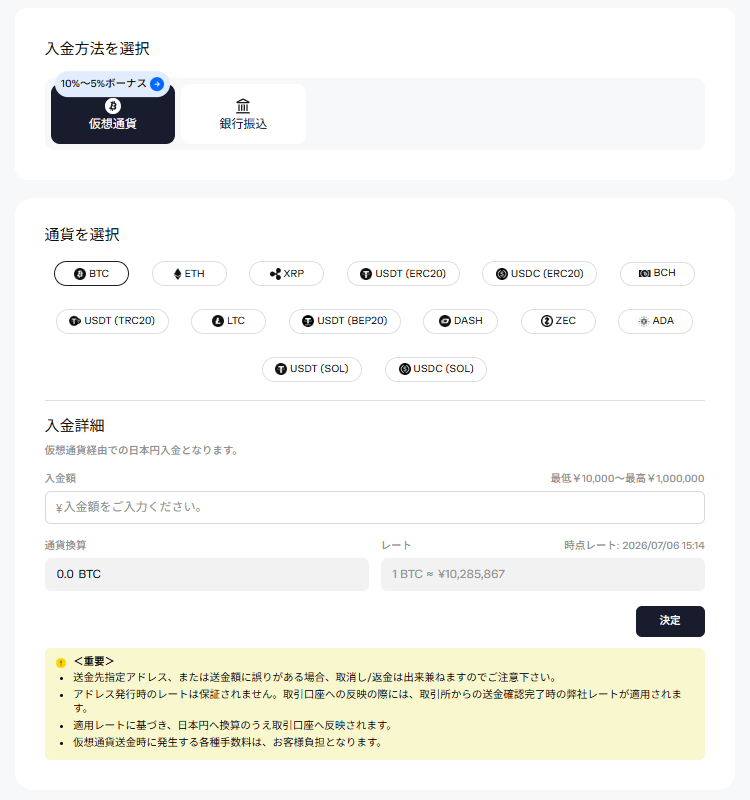The image size is (750, 800).
Task: Click the yellow warning icon beside <重要>
Action: point(61,663)
